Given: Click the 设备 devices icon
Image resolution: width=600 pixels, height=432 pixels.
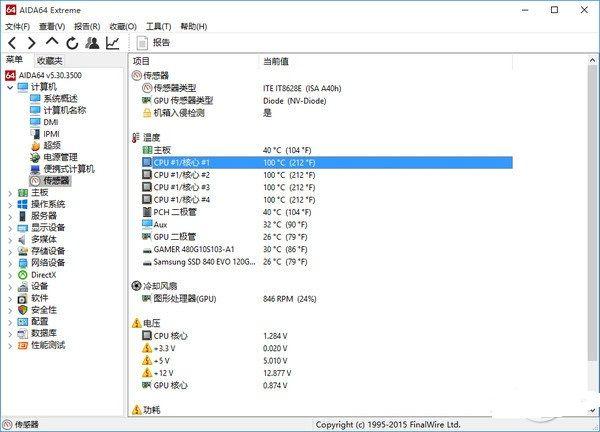Looking at the screenshot, I should point(23,287).
